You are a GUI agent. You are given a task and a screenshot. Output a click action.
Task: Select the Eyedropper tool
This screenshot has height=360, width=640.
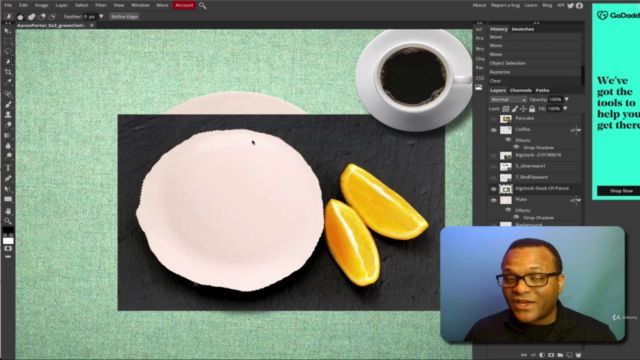[8, 82]
